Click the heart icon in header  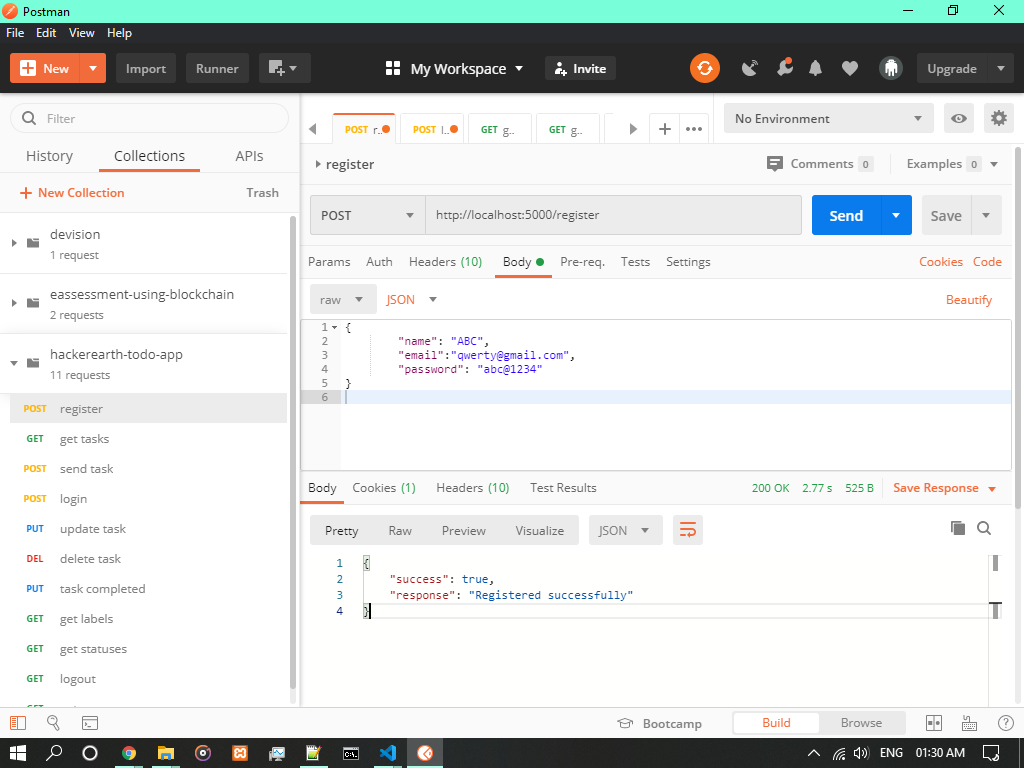point(850,69)
